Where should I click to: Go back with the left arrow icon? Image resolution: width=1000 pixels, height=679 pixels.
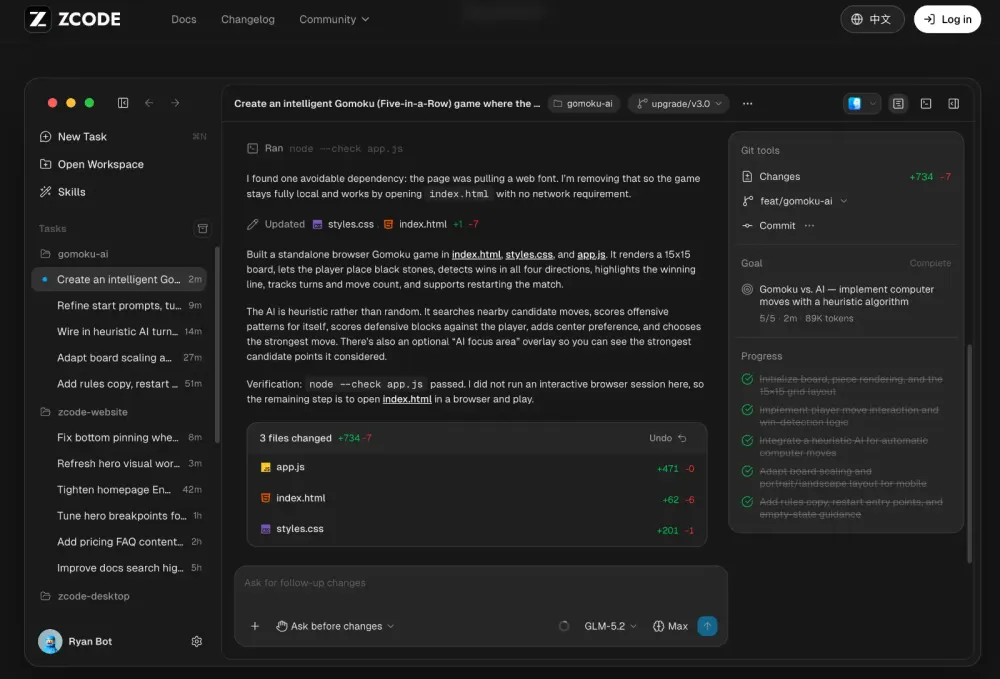(x=149, y=103)
